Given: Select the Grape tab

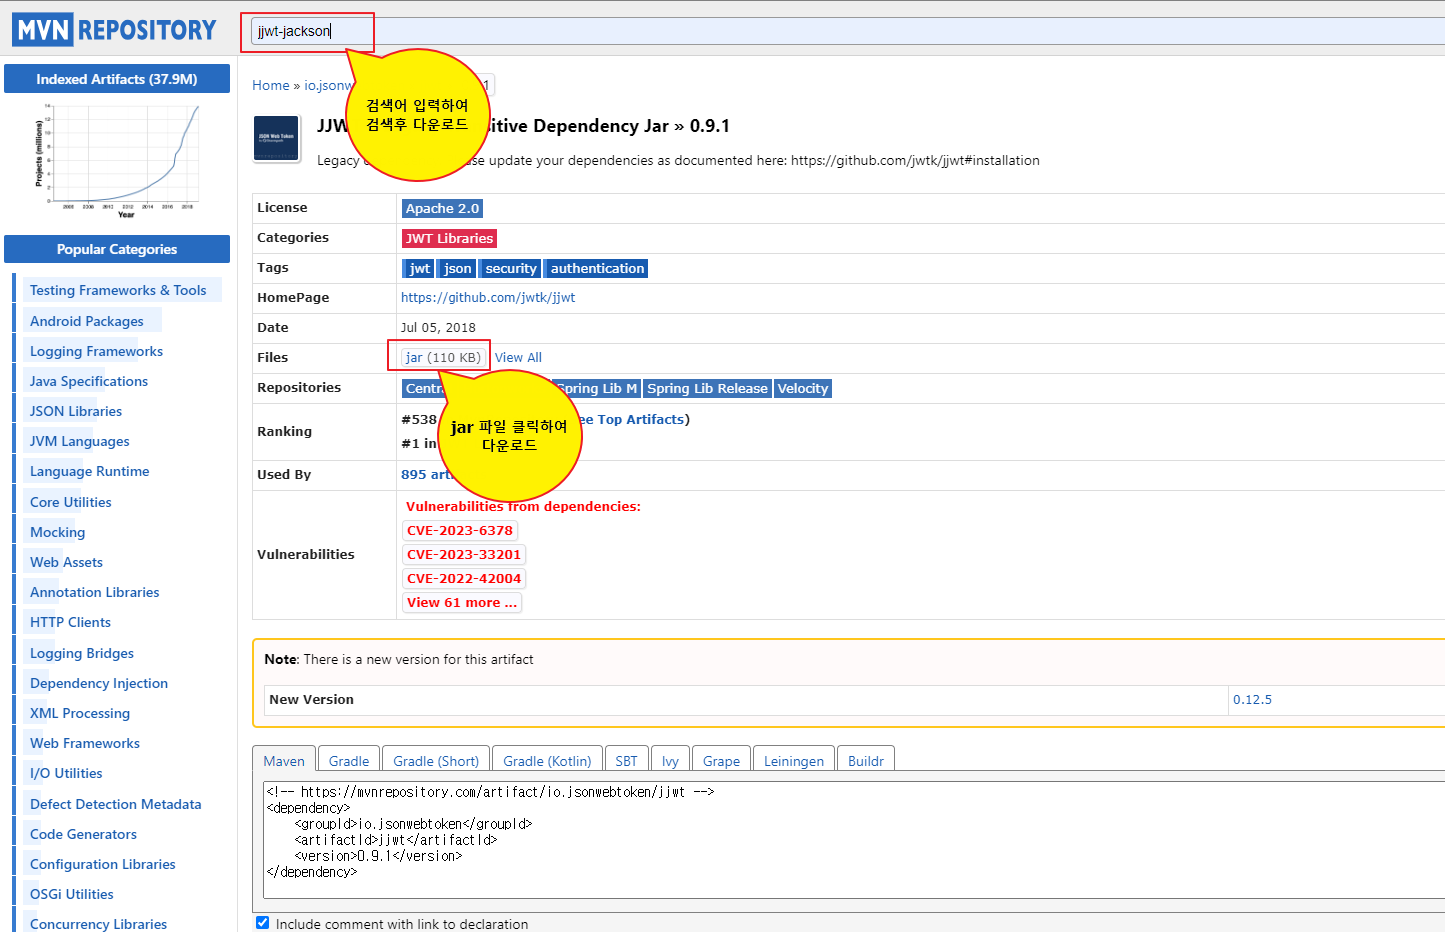Looking at the screenshot, I should 721,761.
